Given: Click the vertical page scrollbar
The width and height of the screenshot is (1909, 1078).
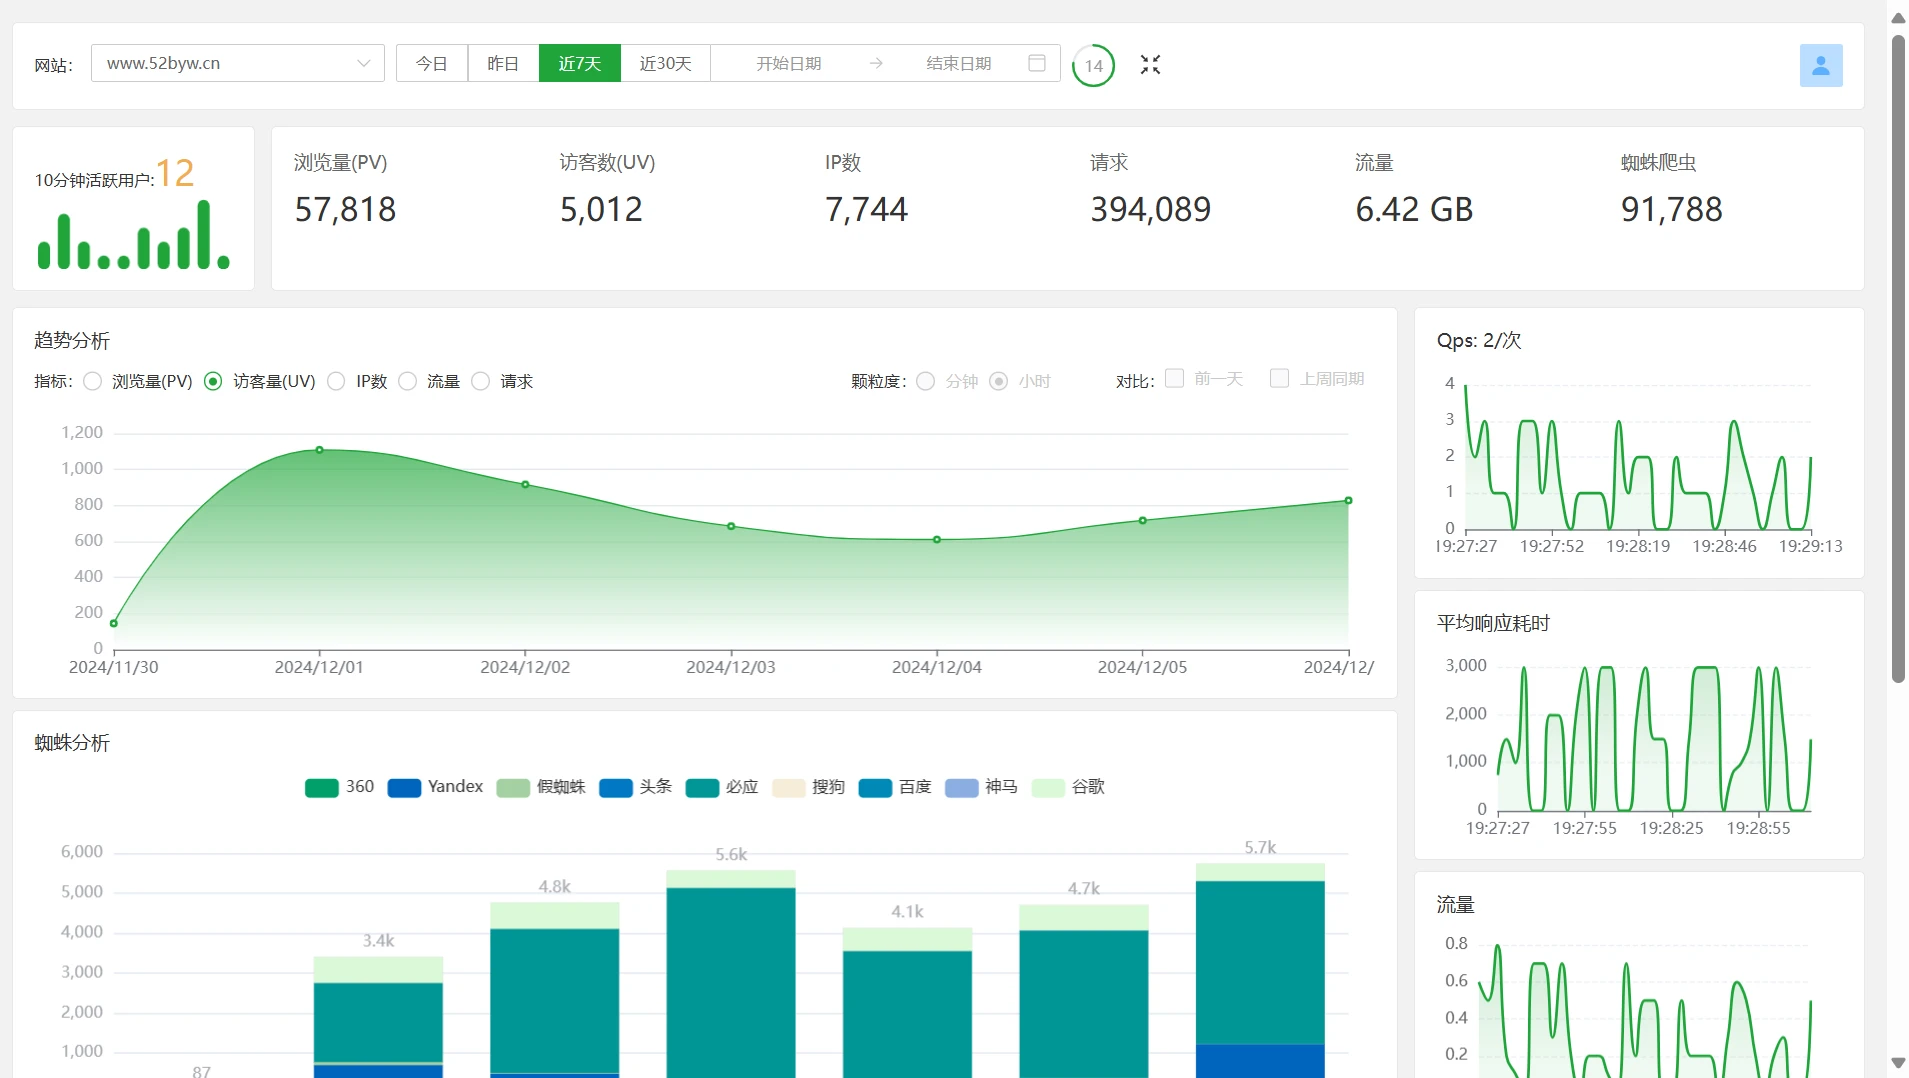Looking at the screenshot, I should pos(1898,360).
